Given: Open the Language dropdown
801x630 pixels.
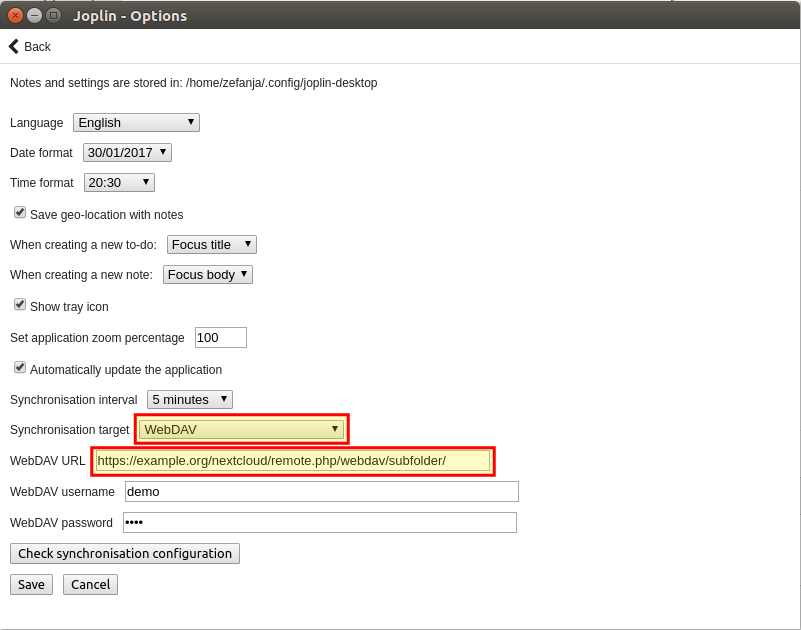Looking at the screenshot, I should tap(136, 123).
